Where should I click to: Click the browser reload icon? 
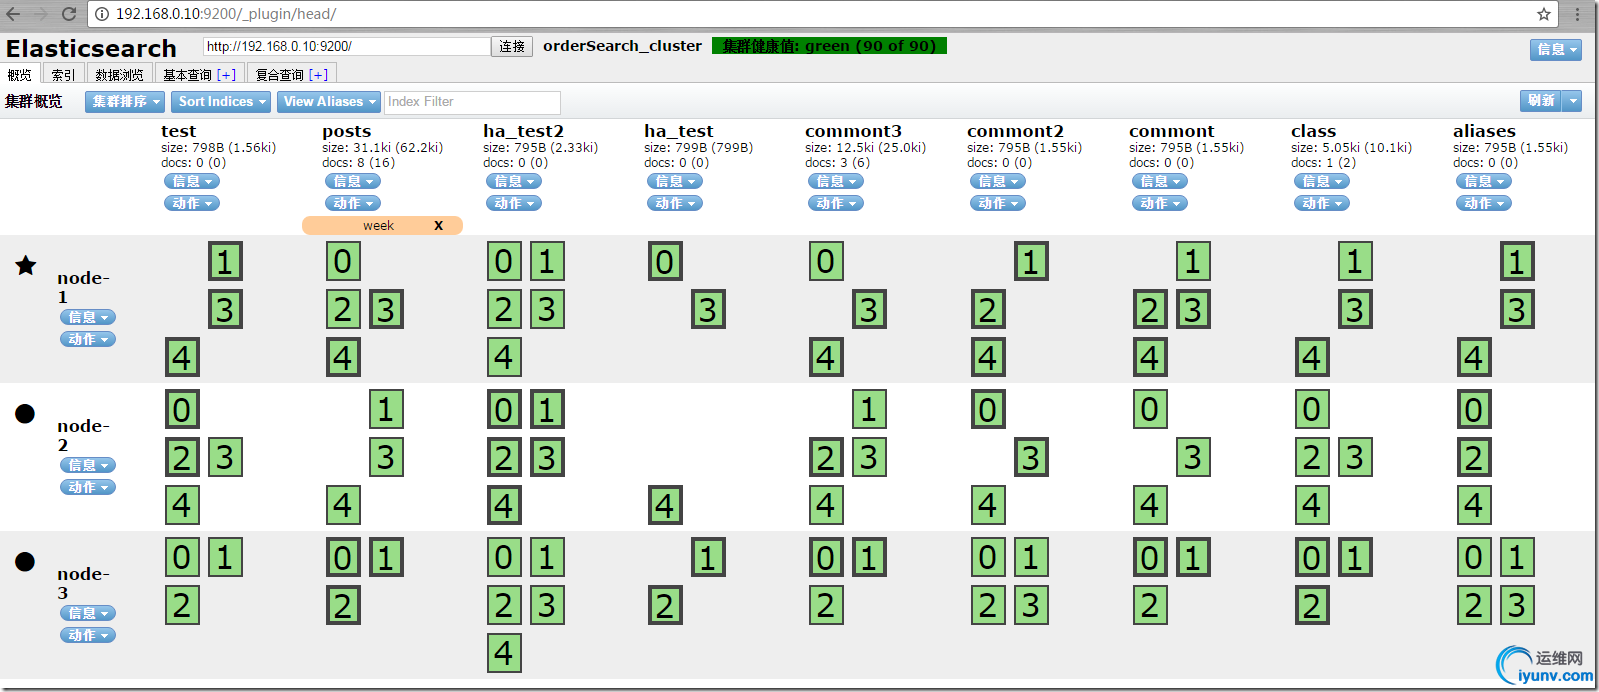(x=69, y=14)
